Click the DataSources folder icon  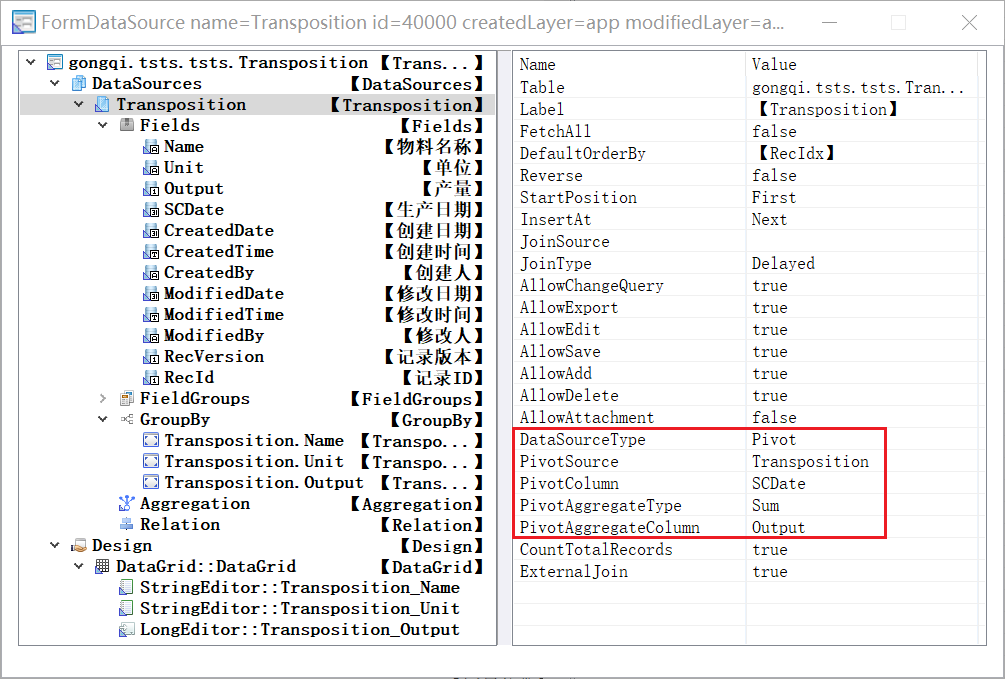tap(78, 84)
